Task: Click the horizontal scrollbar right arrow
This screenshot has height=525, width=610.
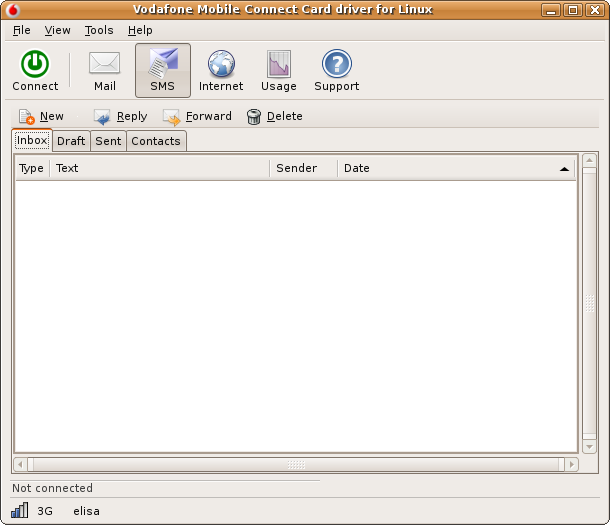Action: tap(571, 465)
